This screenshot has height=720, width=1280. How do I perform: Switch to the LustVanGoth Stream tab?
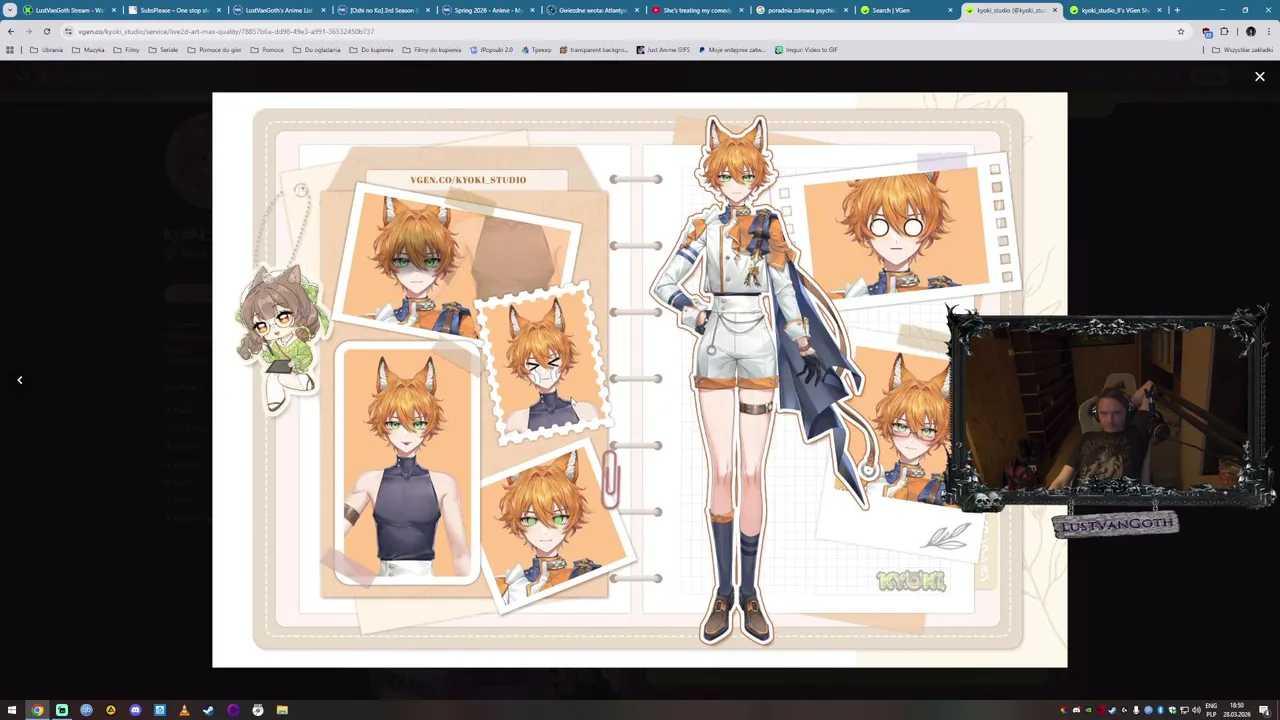[70, 10]
